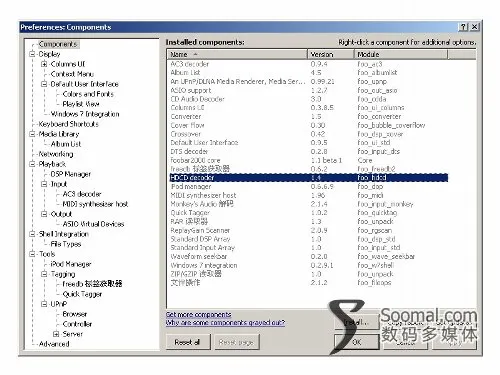Collapse the Playback tree node

tap(32, 164)
